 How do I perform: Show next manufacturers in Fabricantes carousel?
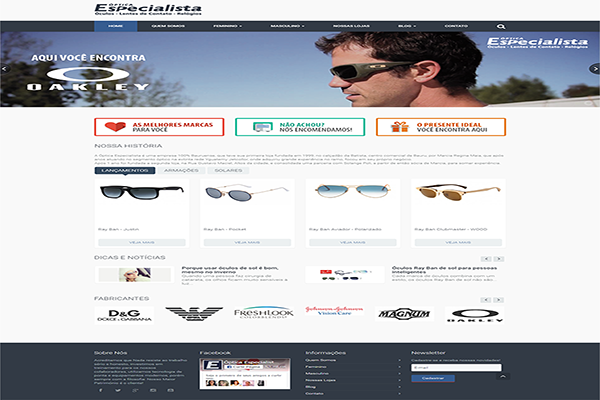(x=499, y=300)
